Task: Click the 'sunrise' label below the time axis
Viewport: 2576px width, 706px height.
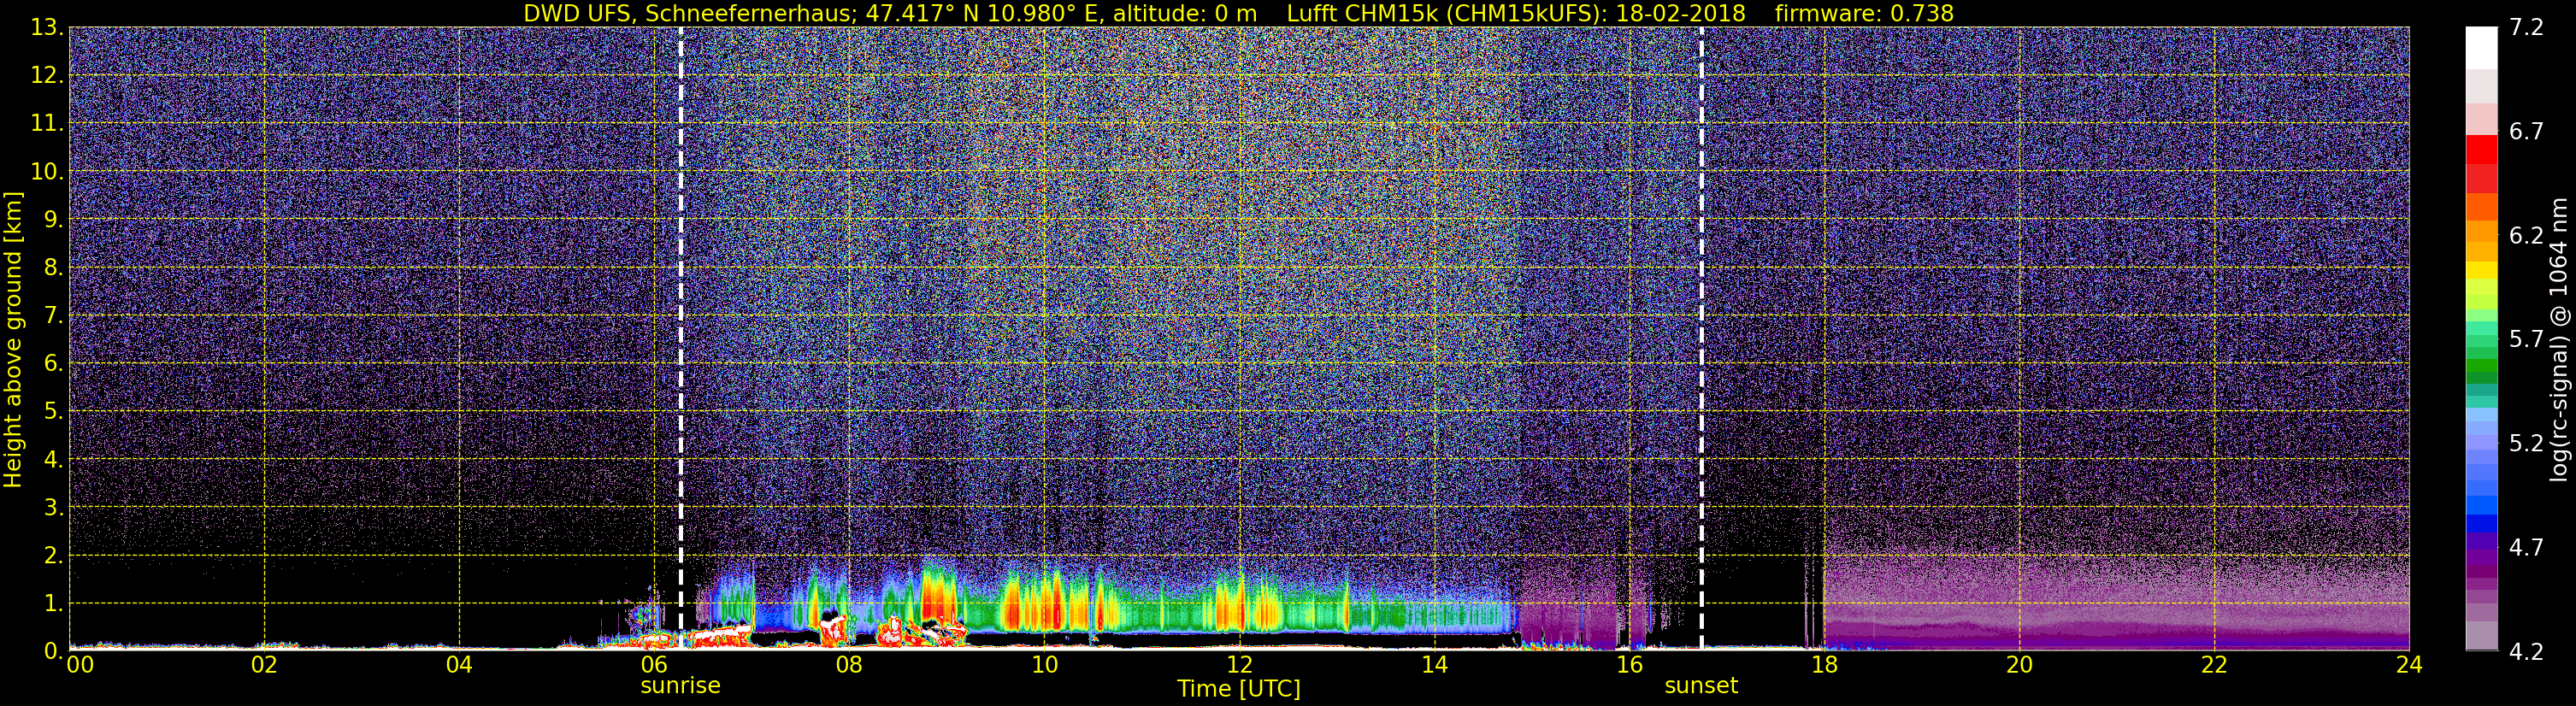Action: (680, 686)
